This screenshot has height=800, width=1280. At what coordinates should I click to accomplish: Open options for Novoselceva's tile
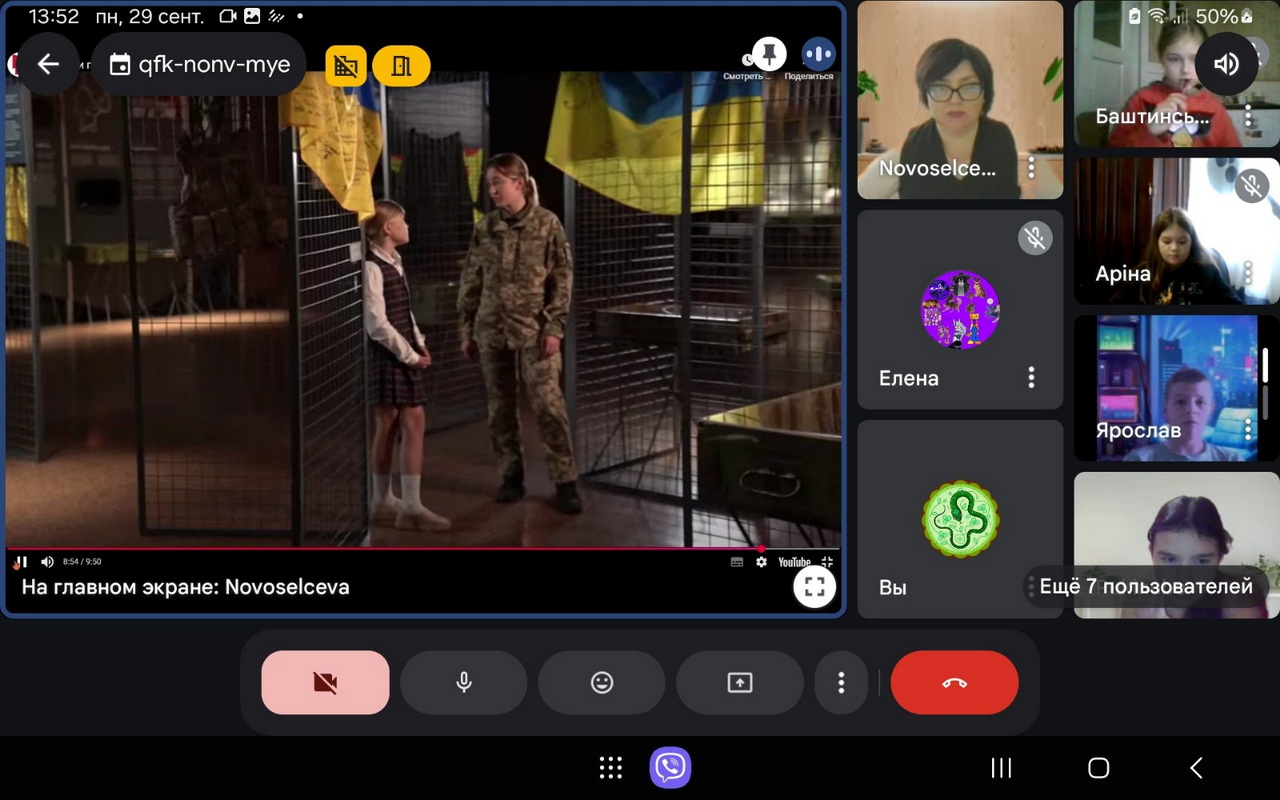1031,167
